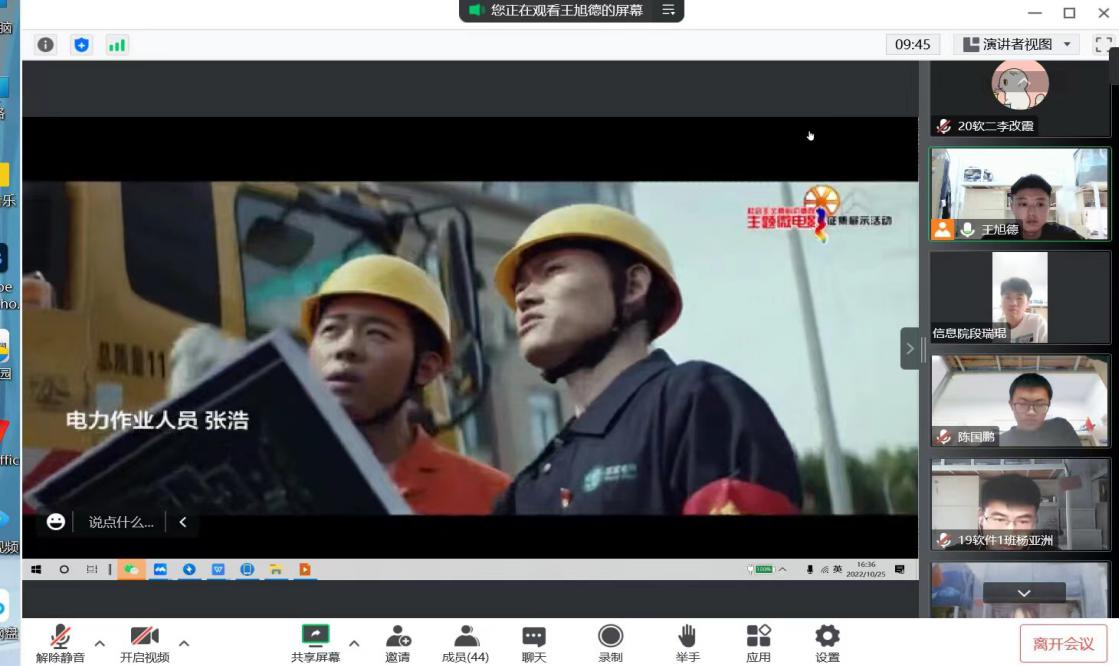Click the 说点什么... chat input

tap(121, 522)
